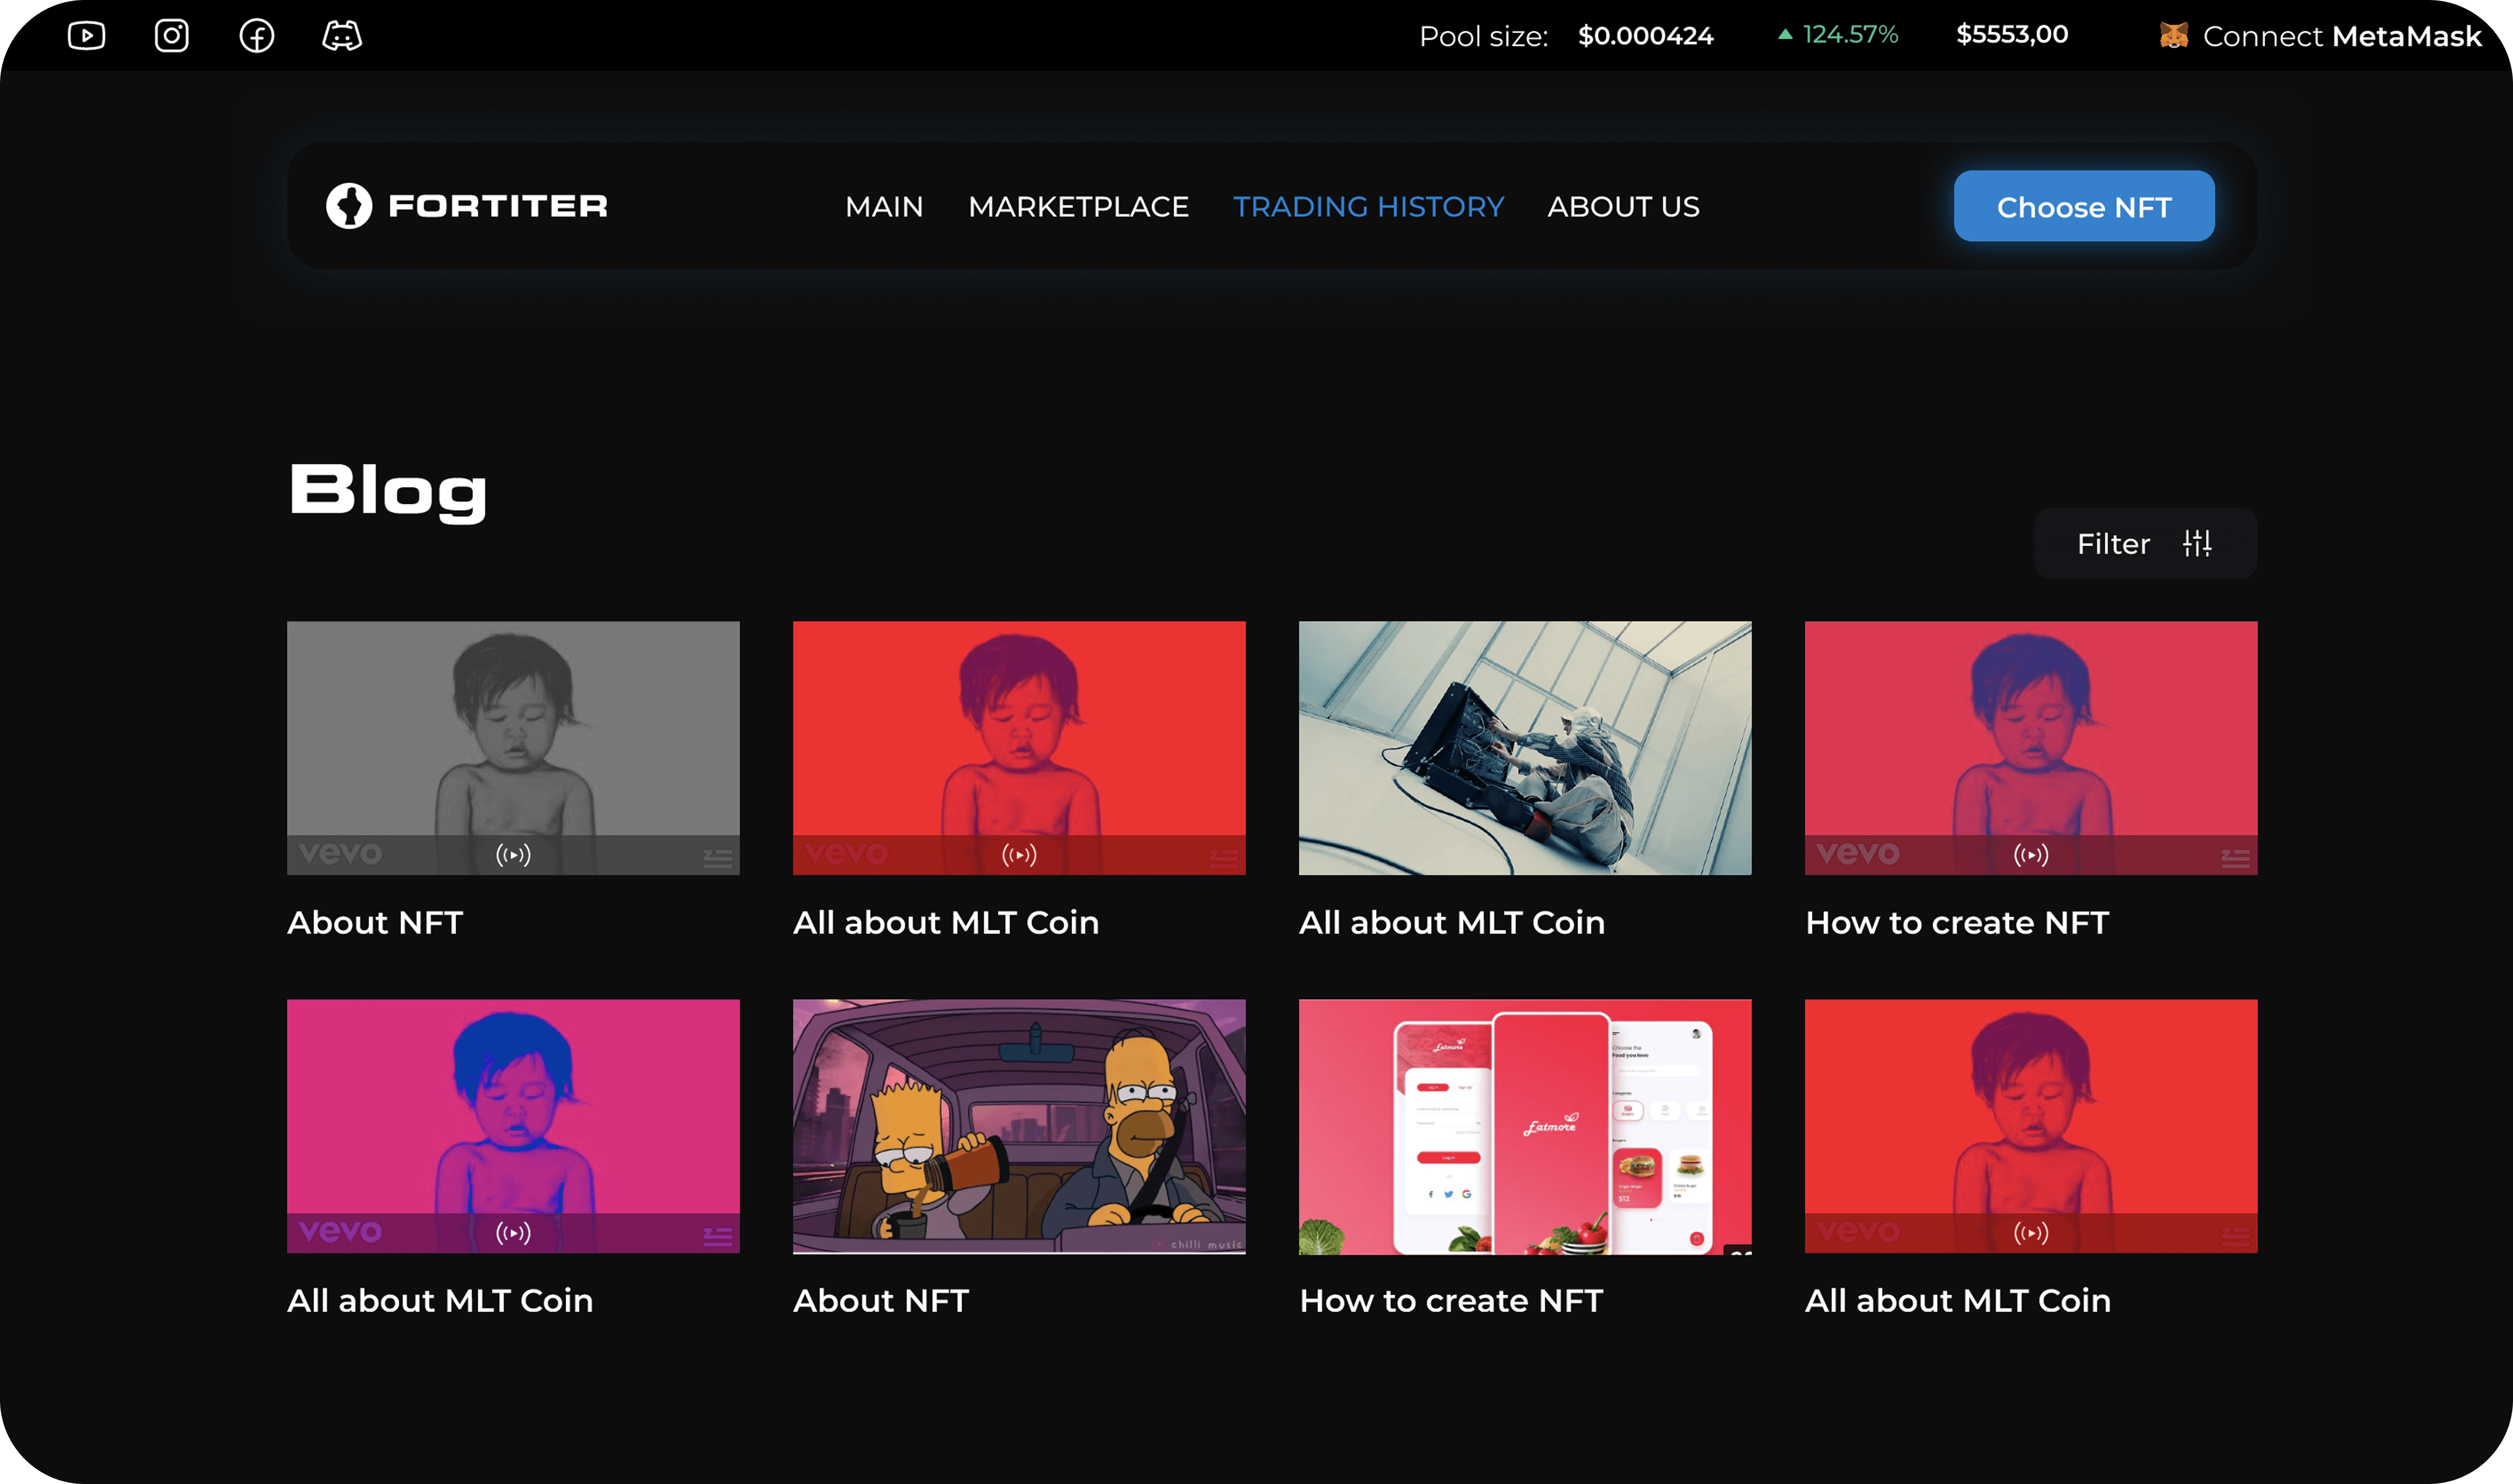
Task: Click playlist icon on pink vevo thumbnail
Action: pyautogui.click(x=717, y=1236)
